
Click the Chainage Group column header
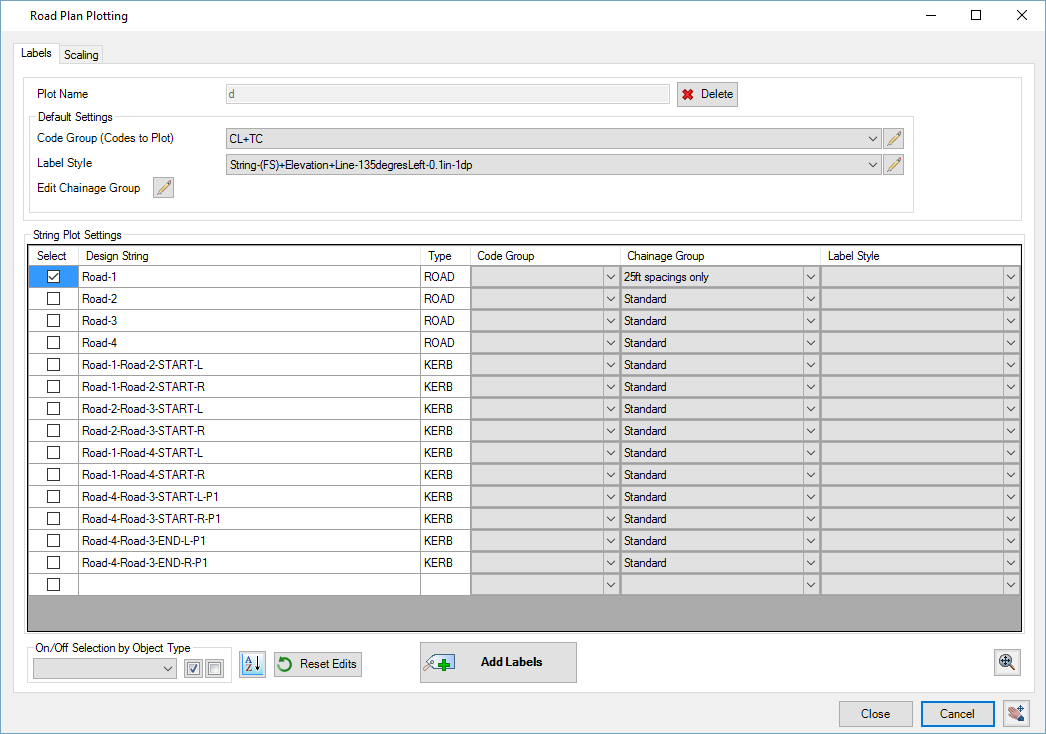coord(720,256)
